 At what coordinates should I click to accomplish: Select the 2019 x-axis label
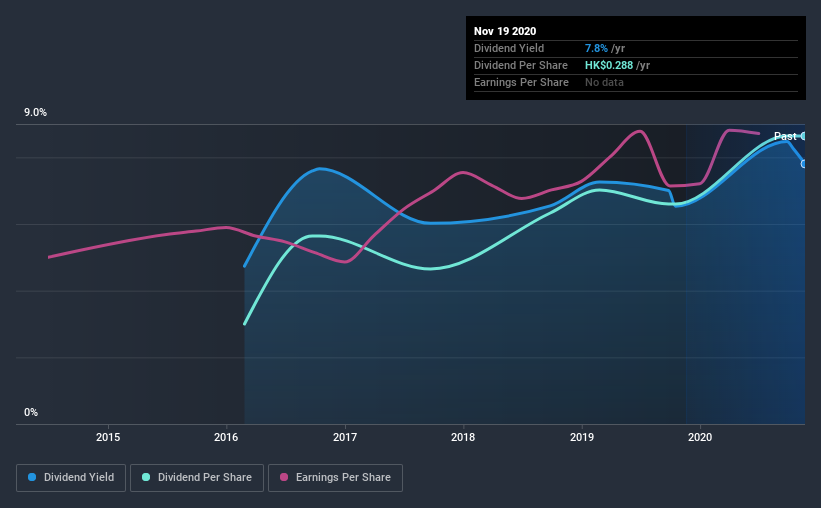click(582, 437)
